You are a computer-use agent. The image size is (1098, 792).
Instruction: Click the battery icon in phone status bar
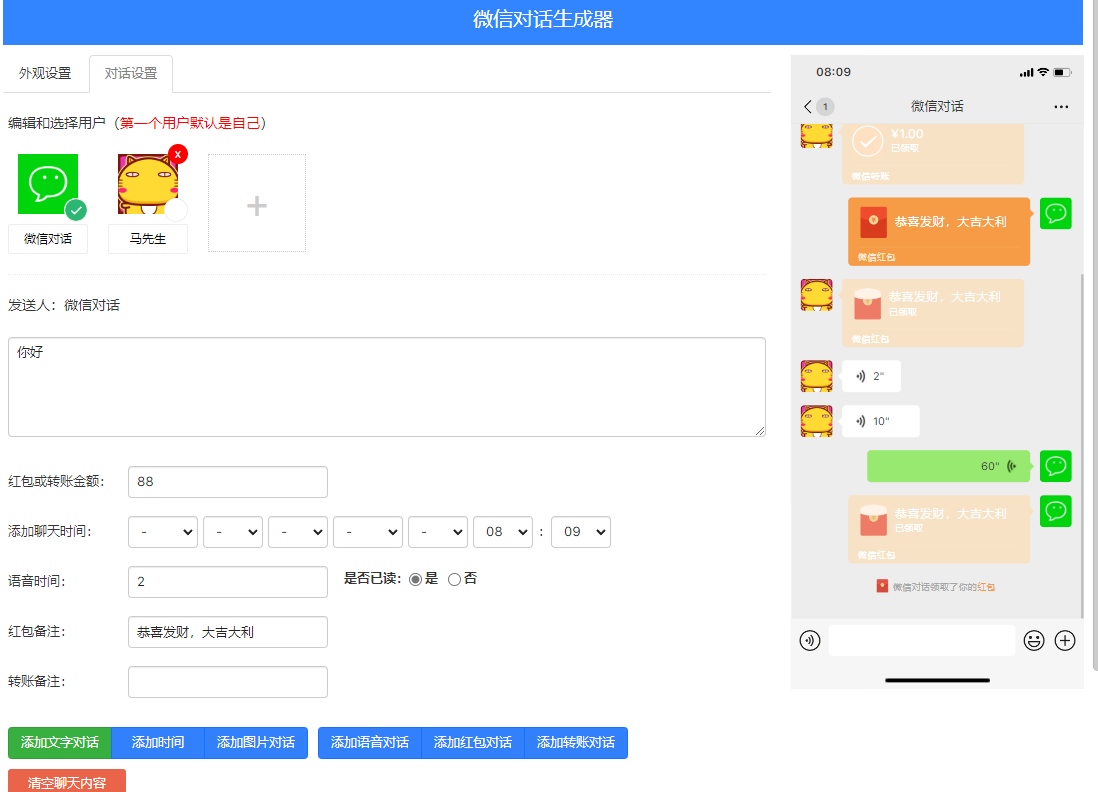pyautogui.click(x=1062, y=72)
